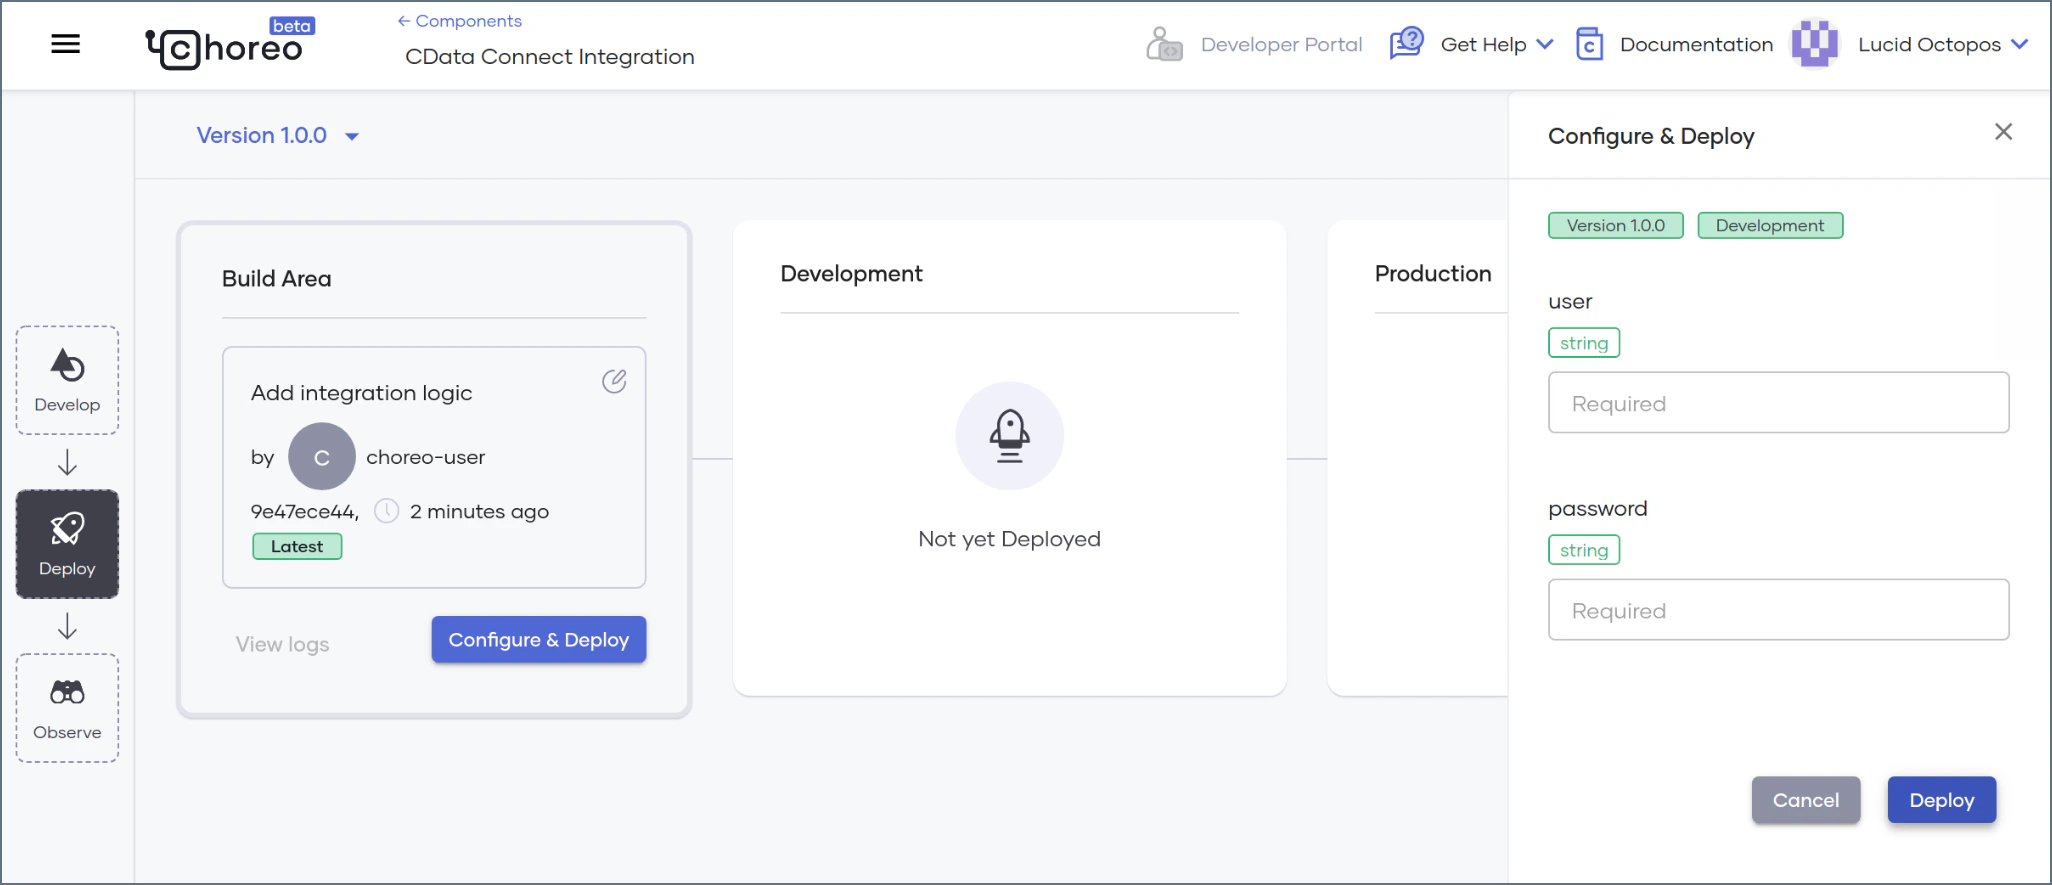Click the choreo-user avatar circle
The image size is (2052, 885).
click(x=322, y=456)
